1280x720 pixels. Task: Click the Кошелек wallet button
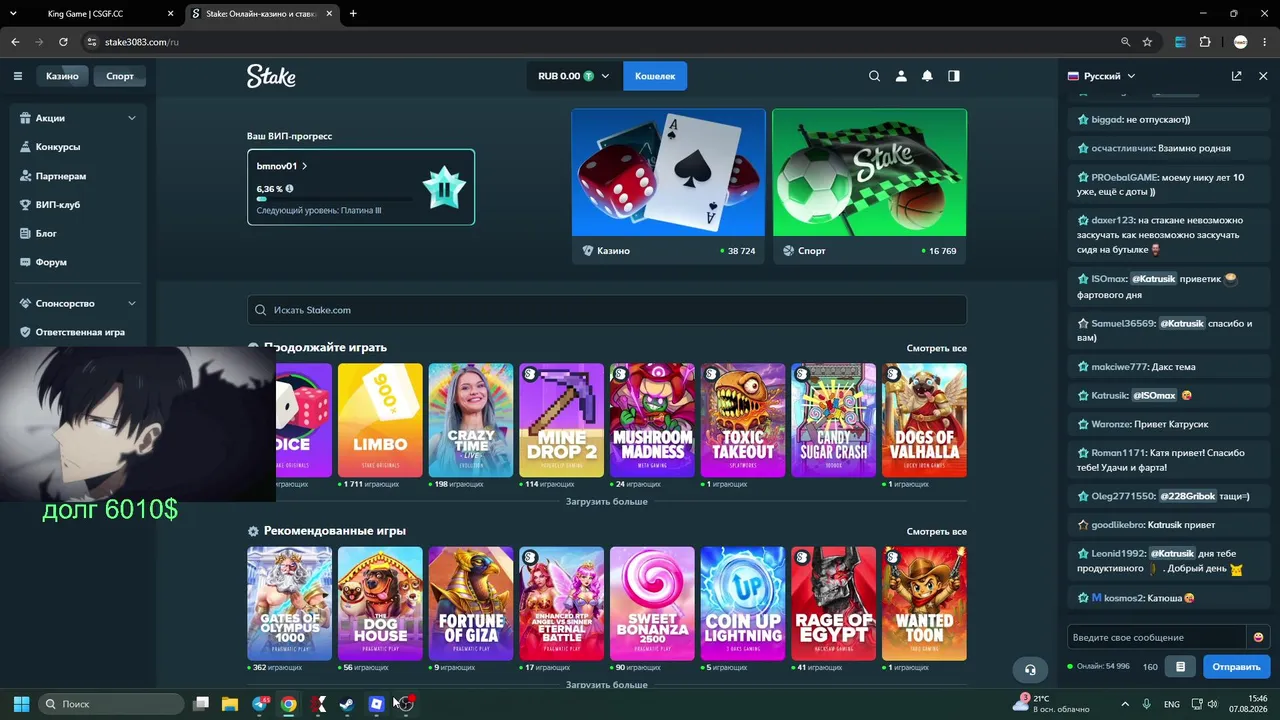(655, 76)
